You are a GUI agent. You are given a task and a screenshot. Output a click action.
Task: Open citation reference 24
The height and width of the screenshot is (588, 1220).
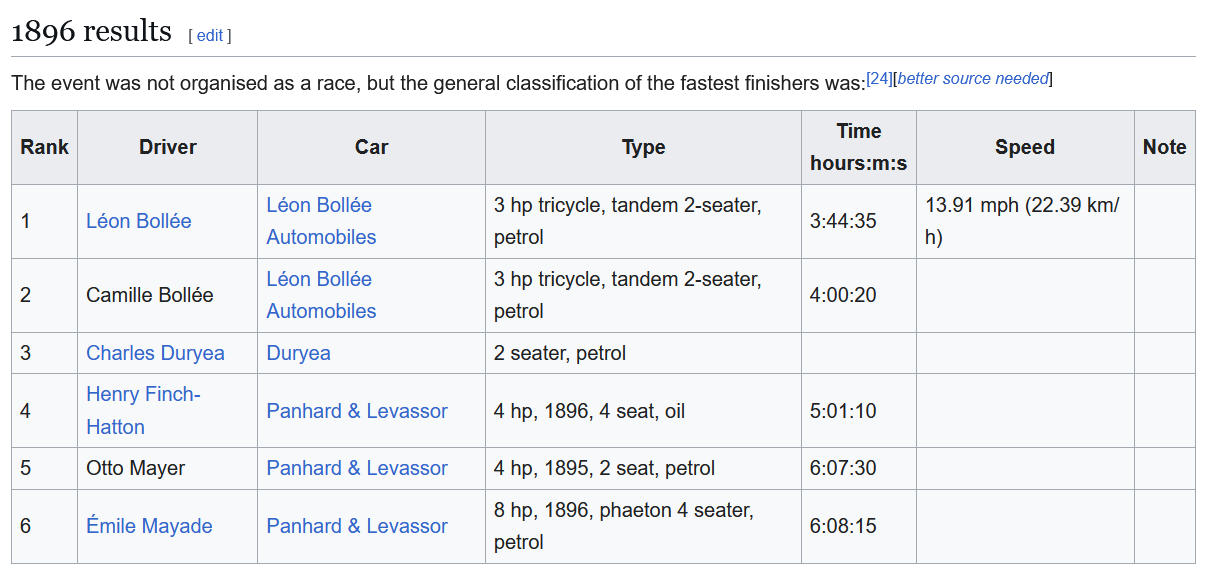click(x=879, y=79)
